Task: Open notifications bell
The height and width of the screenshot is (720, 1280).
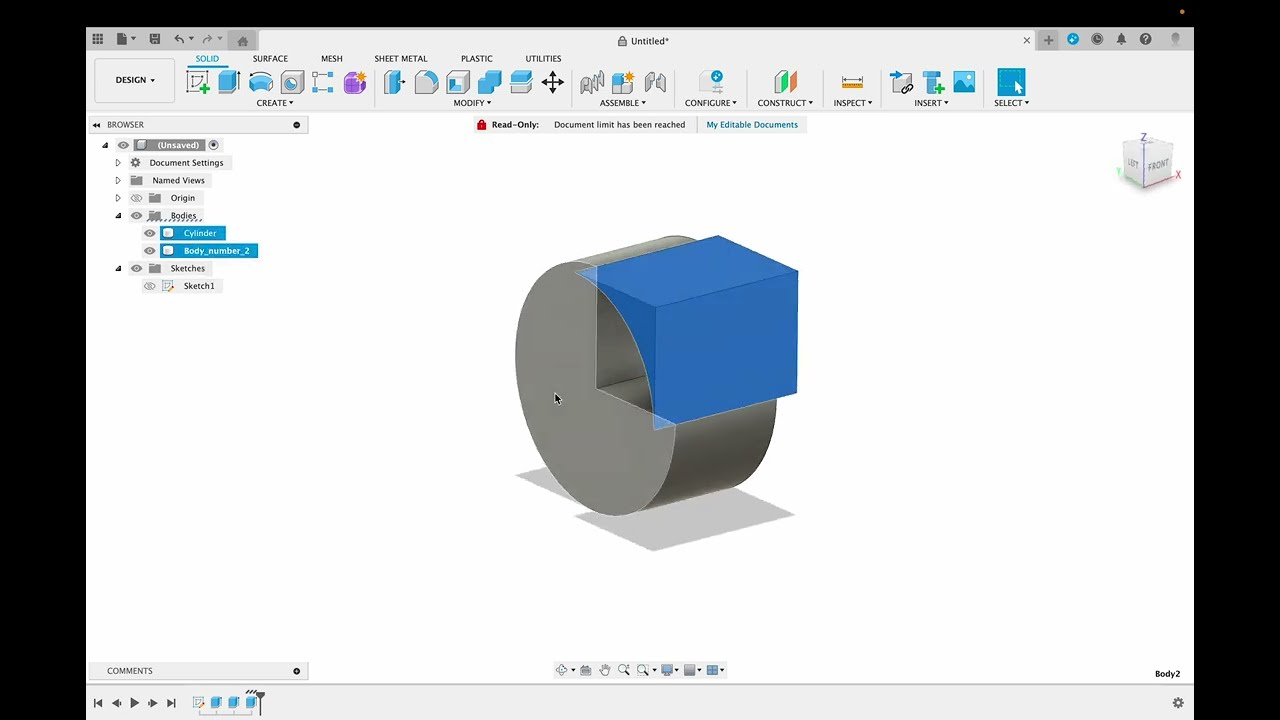Action: pos(1121,39)
